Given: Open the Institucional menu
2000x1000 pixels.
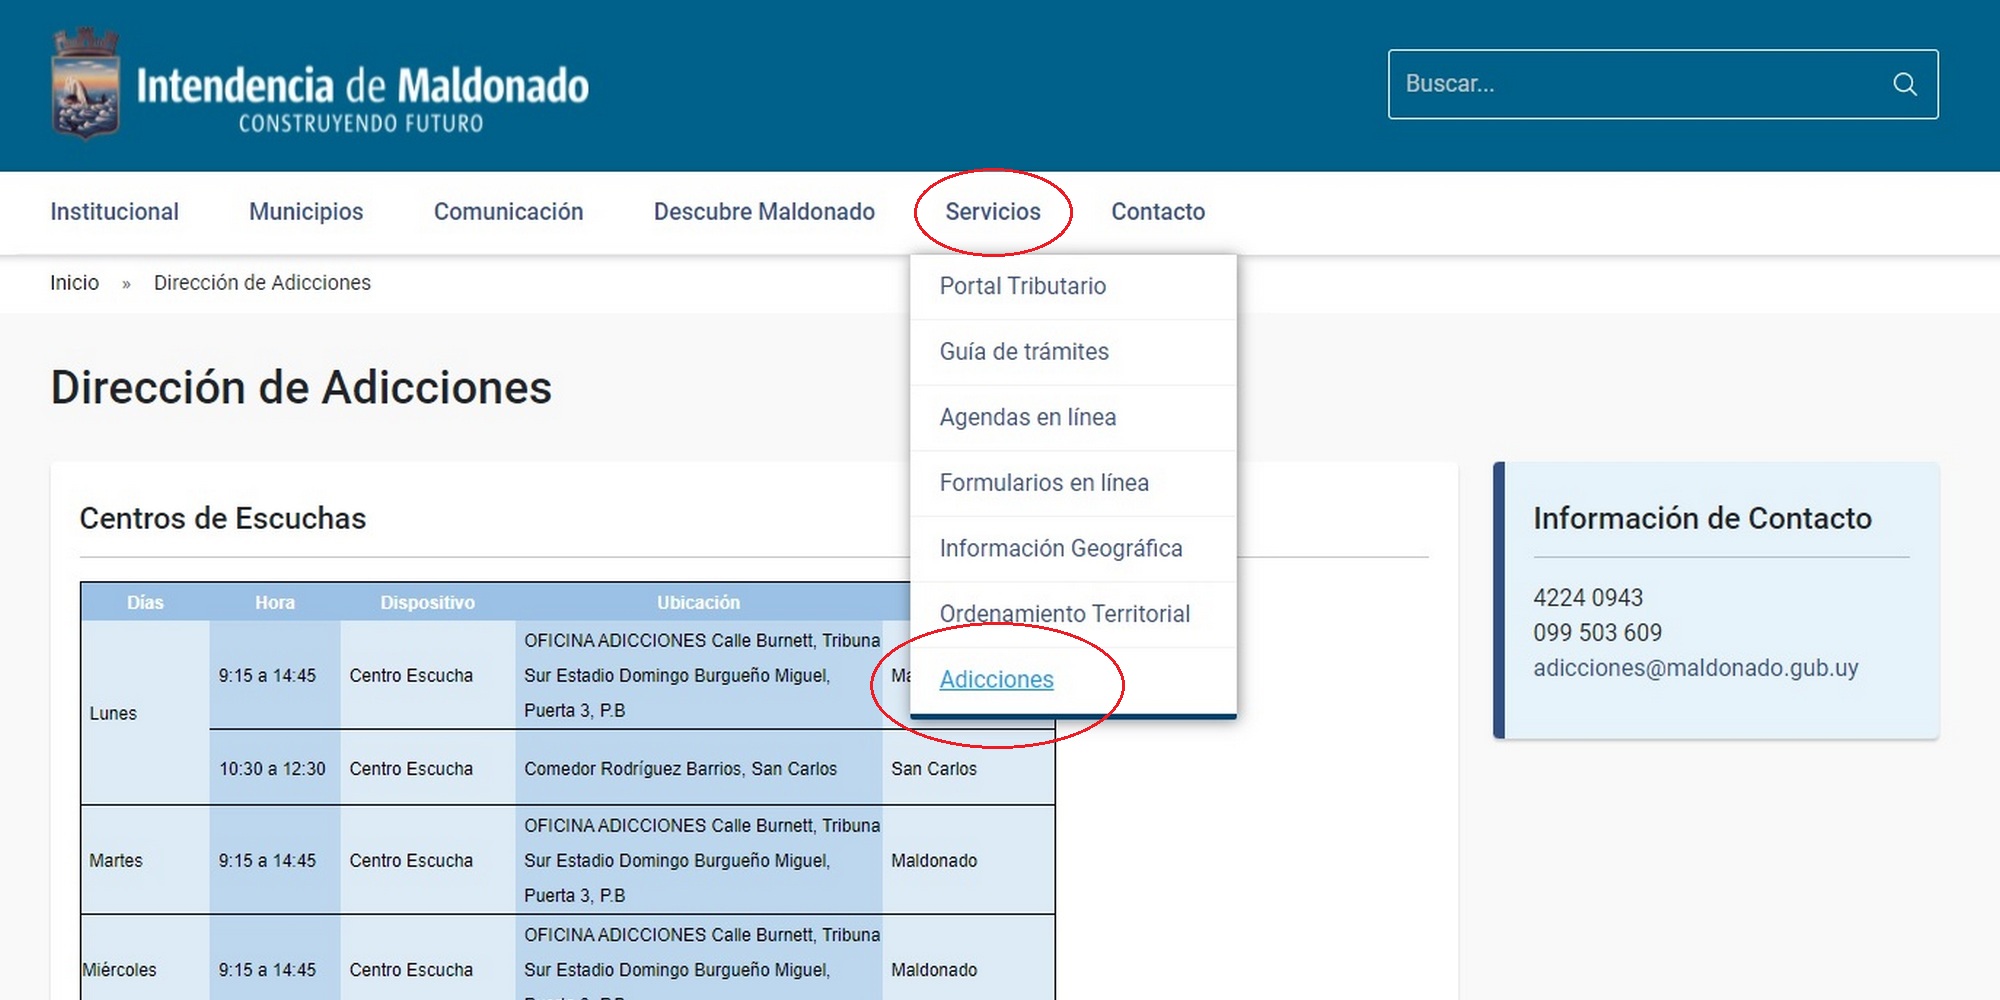Looking at the screenshot, I should 114,212.
